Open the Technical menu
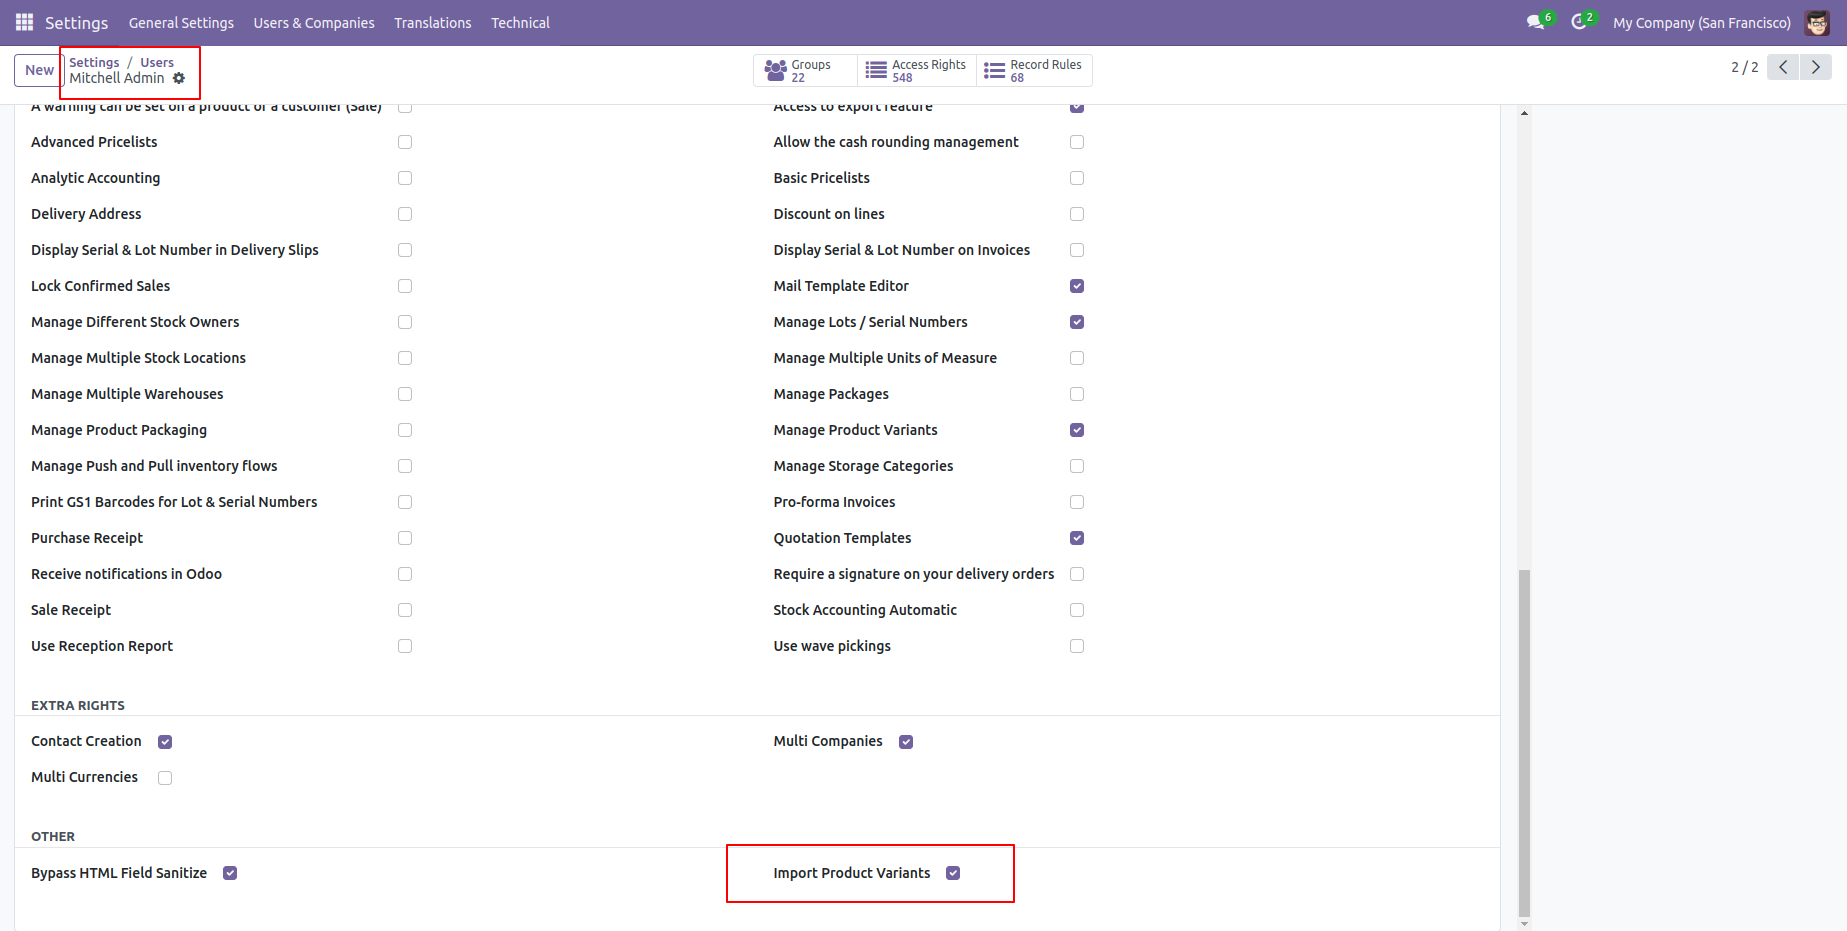 coord(520,22)
